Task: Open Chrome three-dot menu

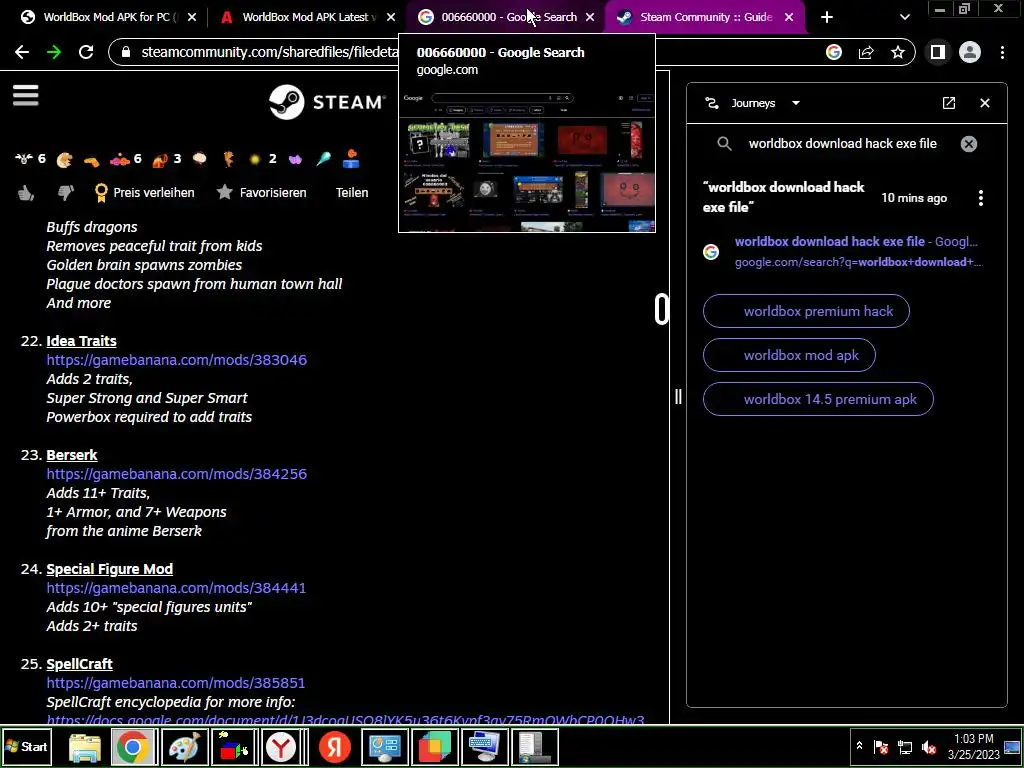Action: tap(1002, 52)
